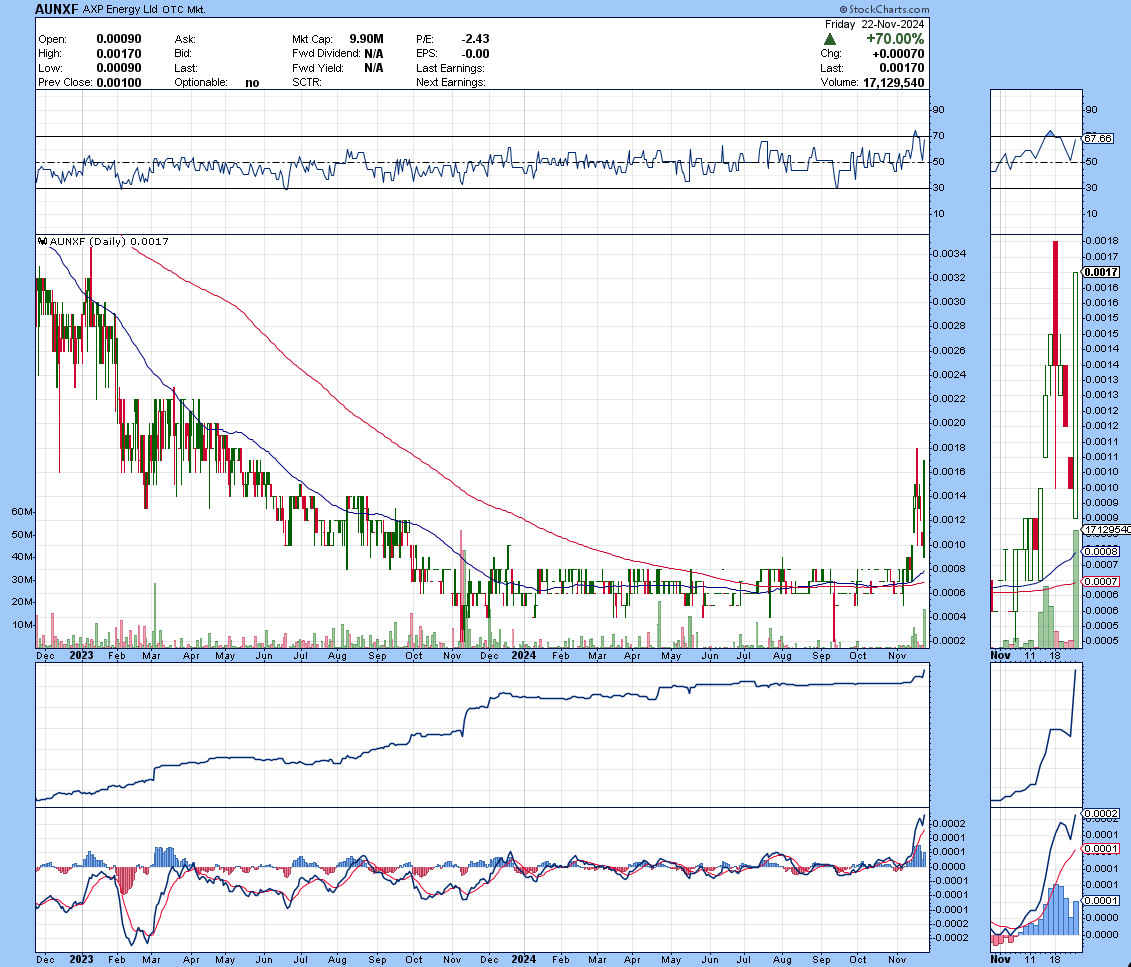Click the boxed 0.0002 MACD value tag

1101,813
